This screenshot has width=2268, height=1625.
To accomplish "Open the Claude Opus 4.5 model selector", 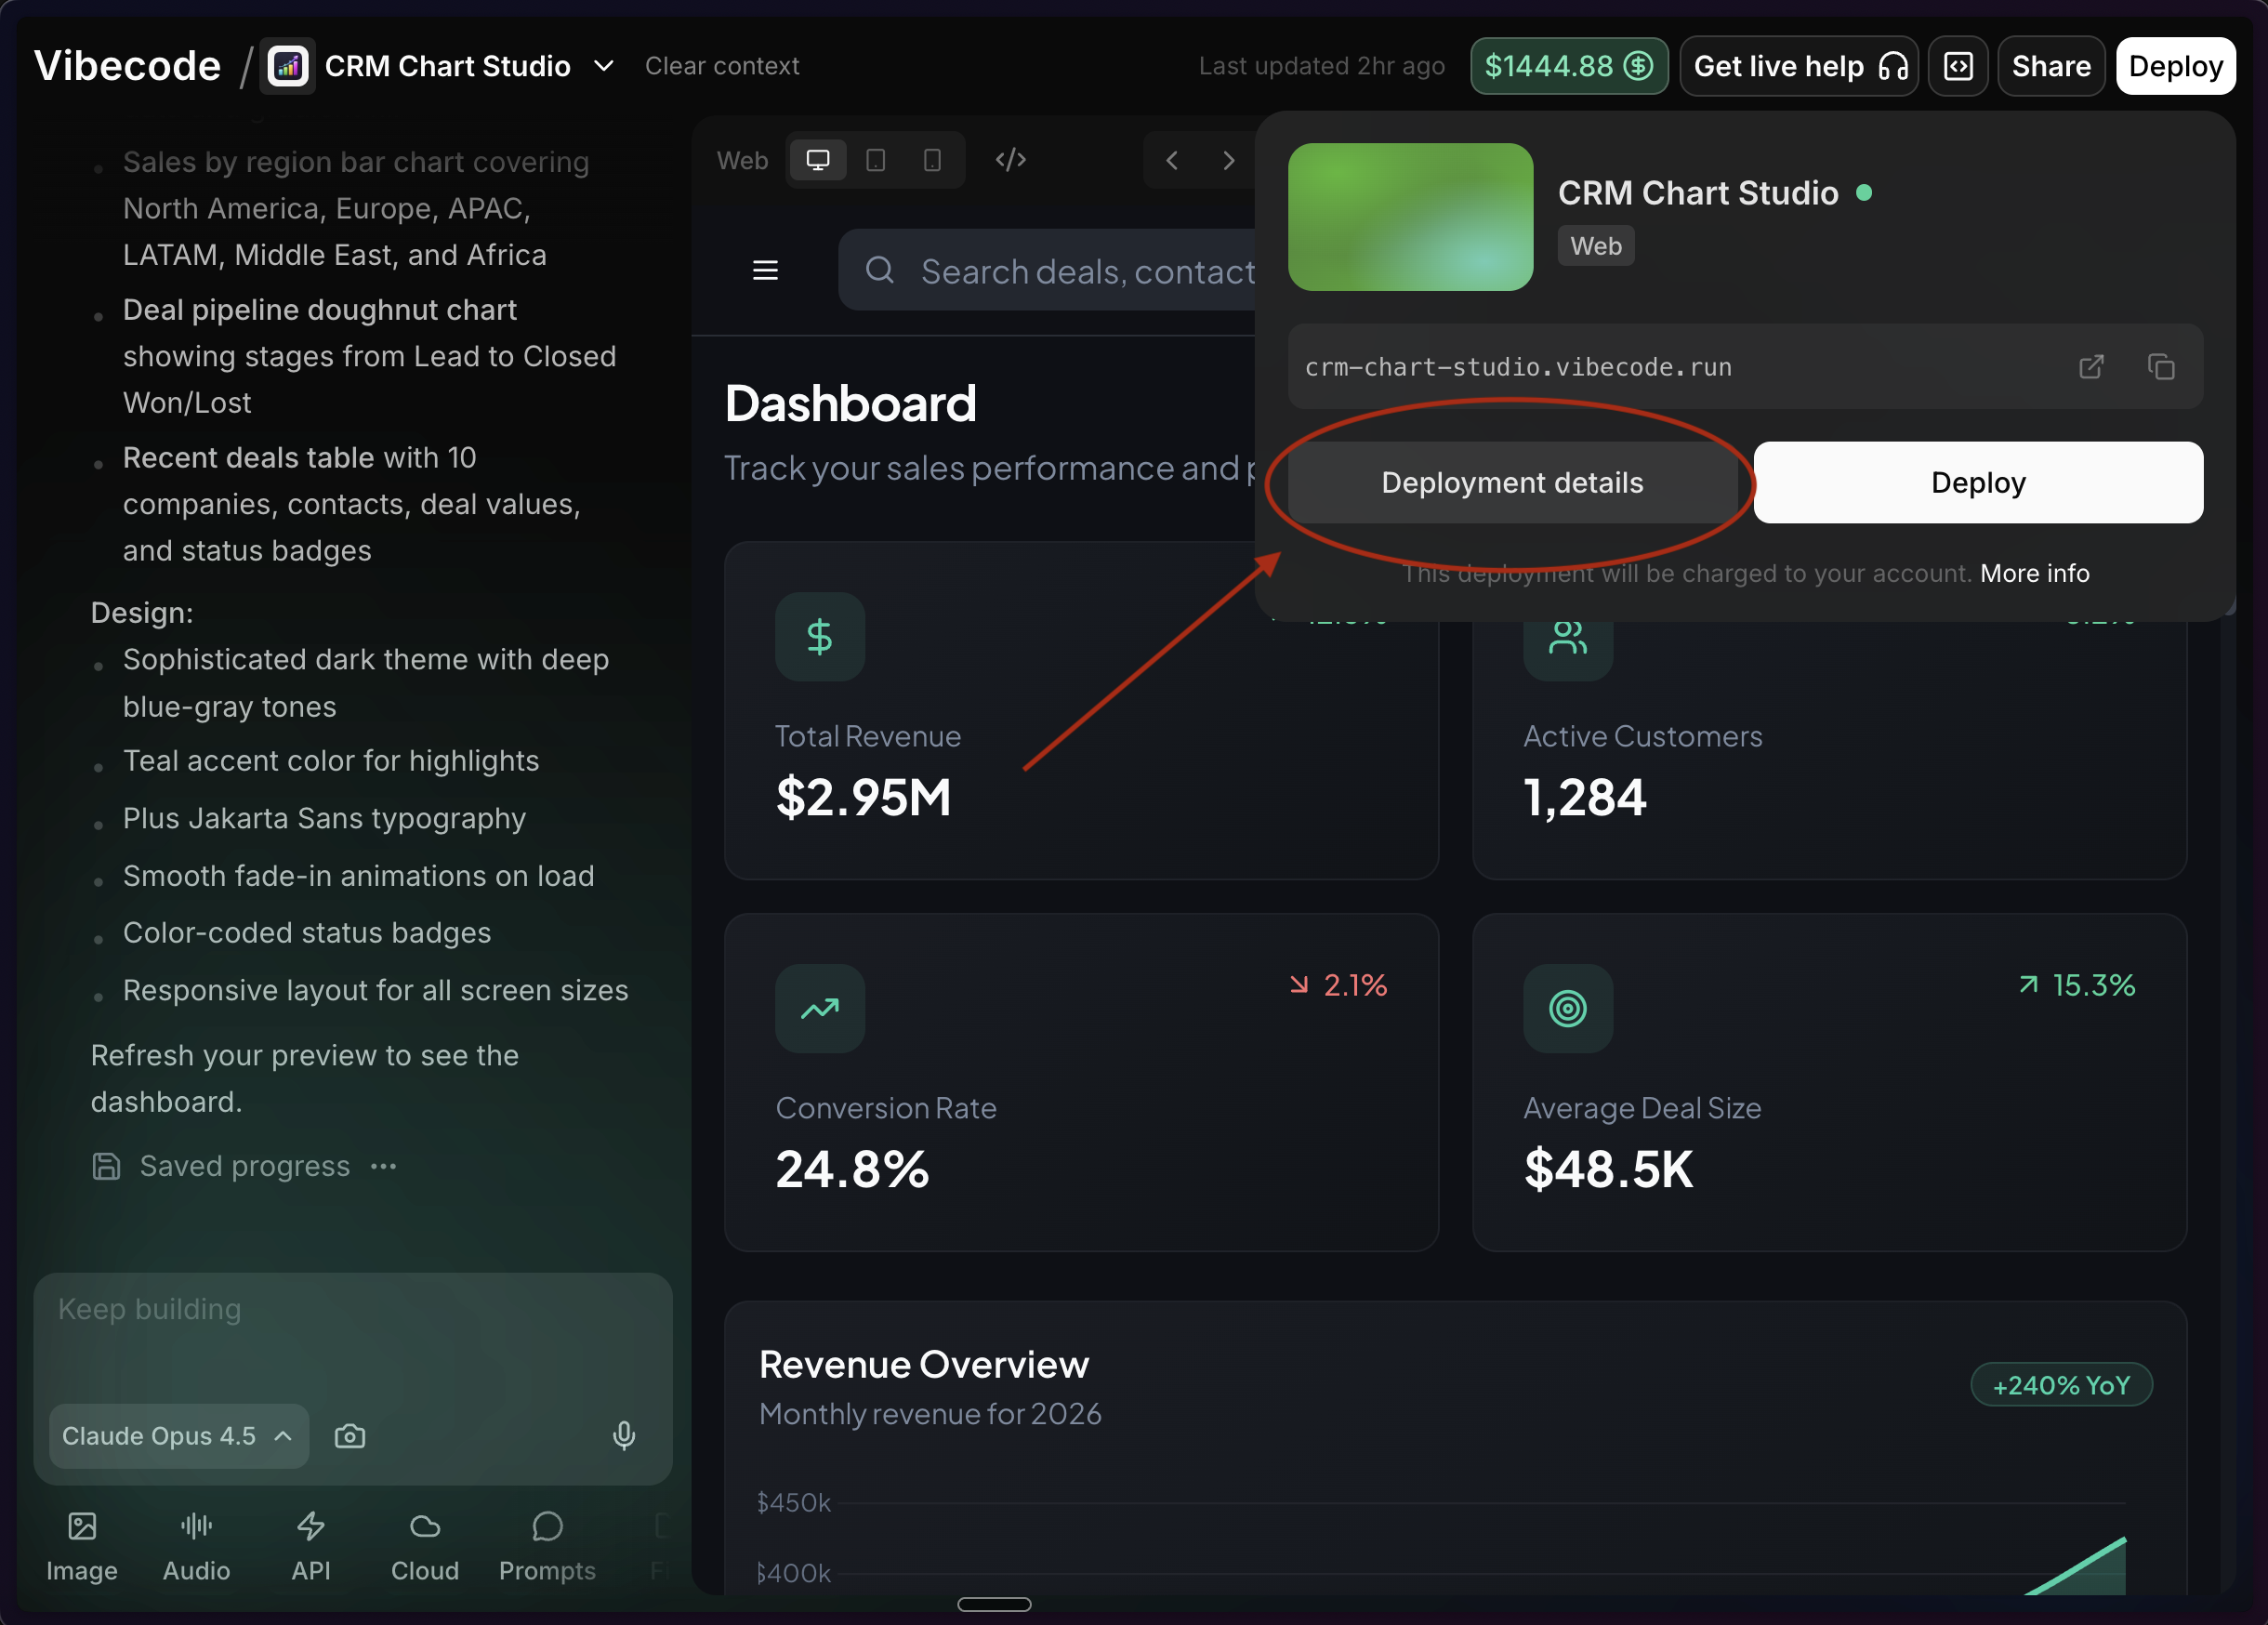I will click(177, 1436).
